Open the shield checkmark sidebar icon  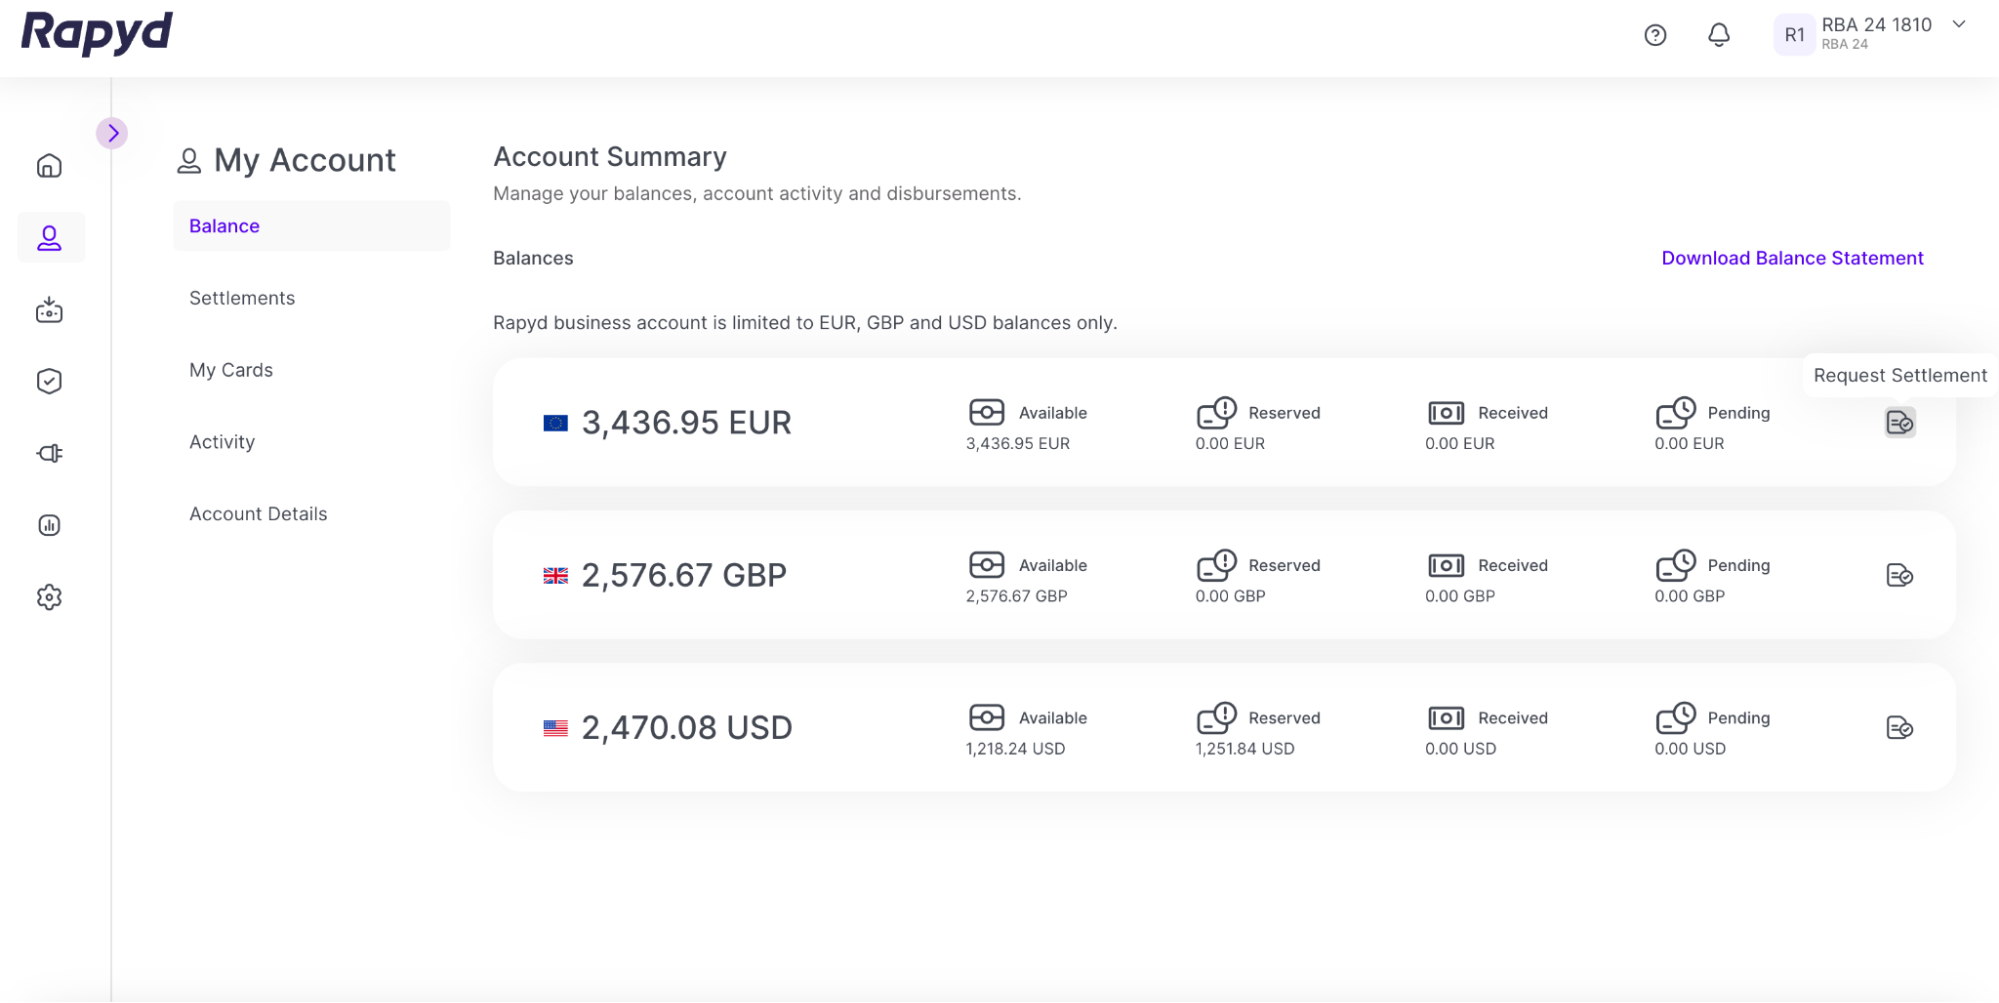click(x=49, y=381)
